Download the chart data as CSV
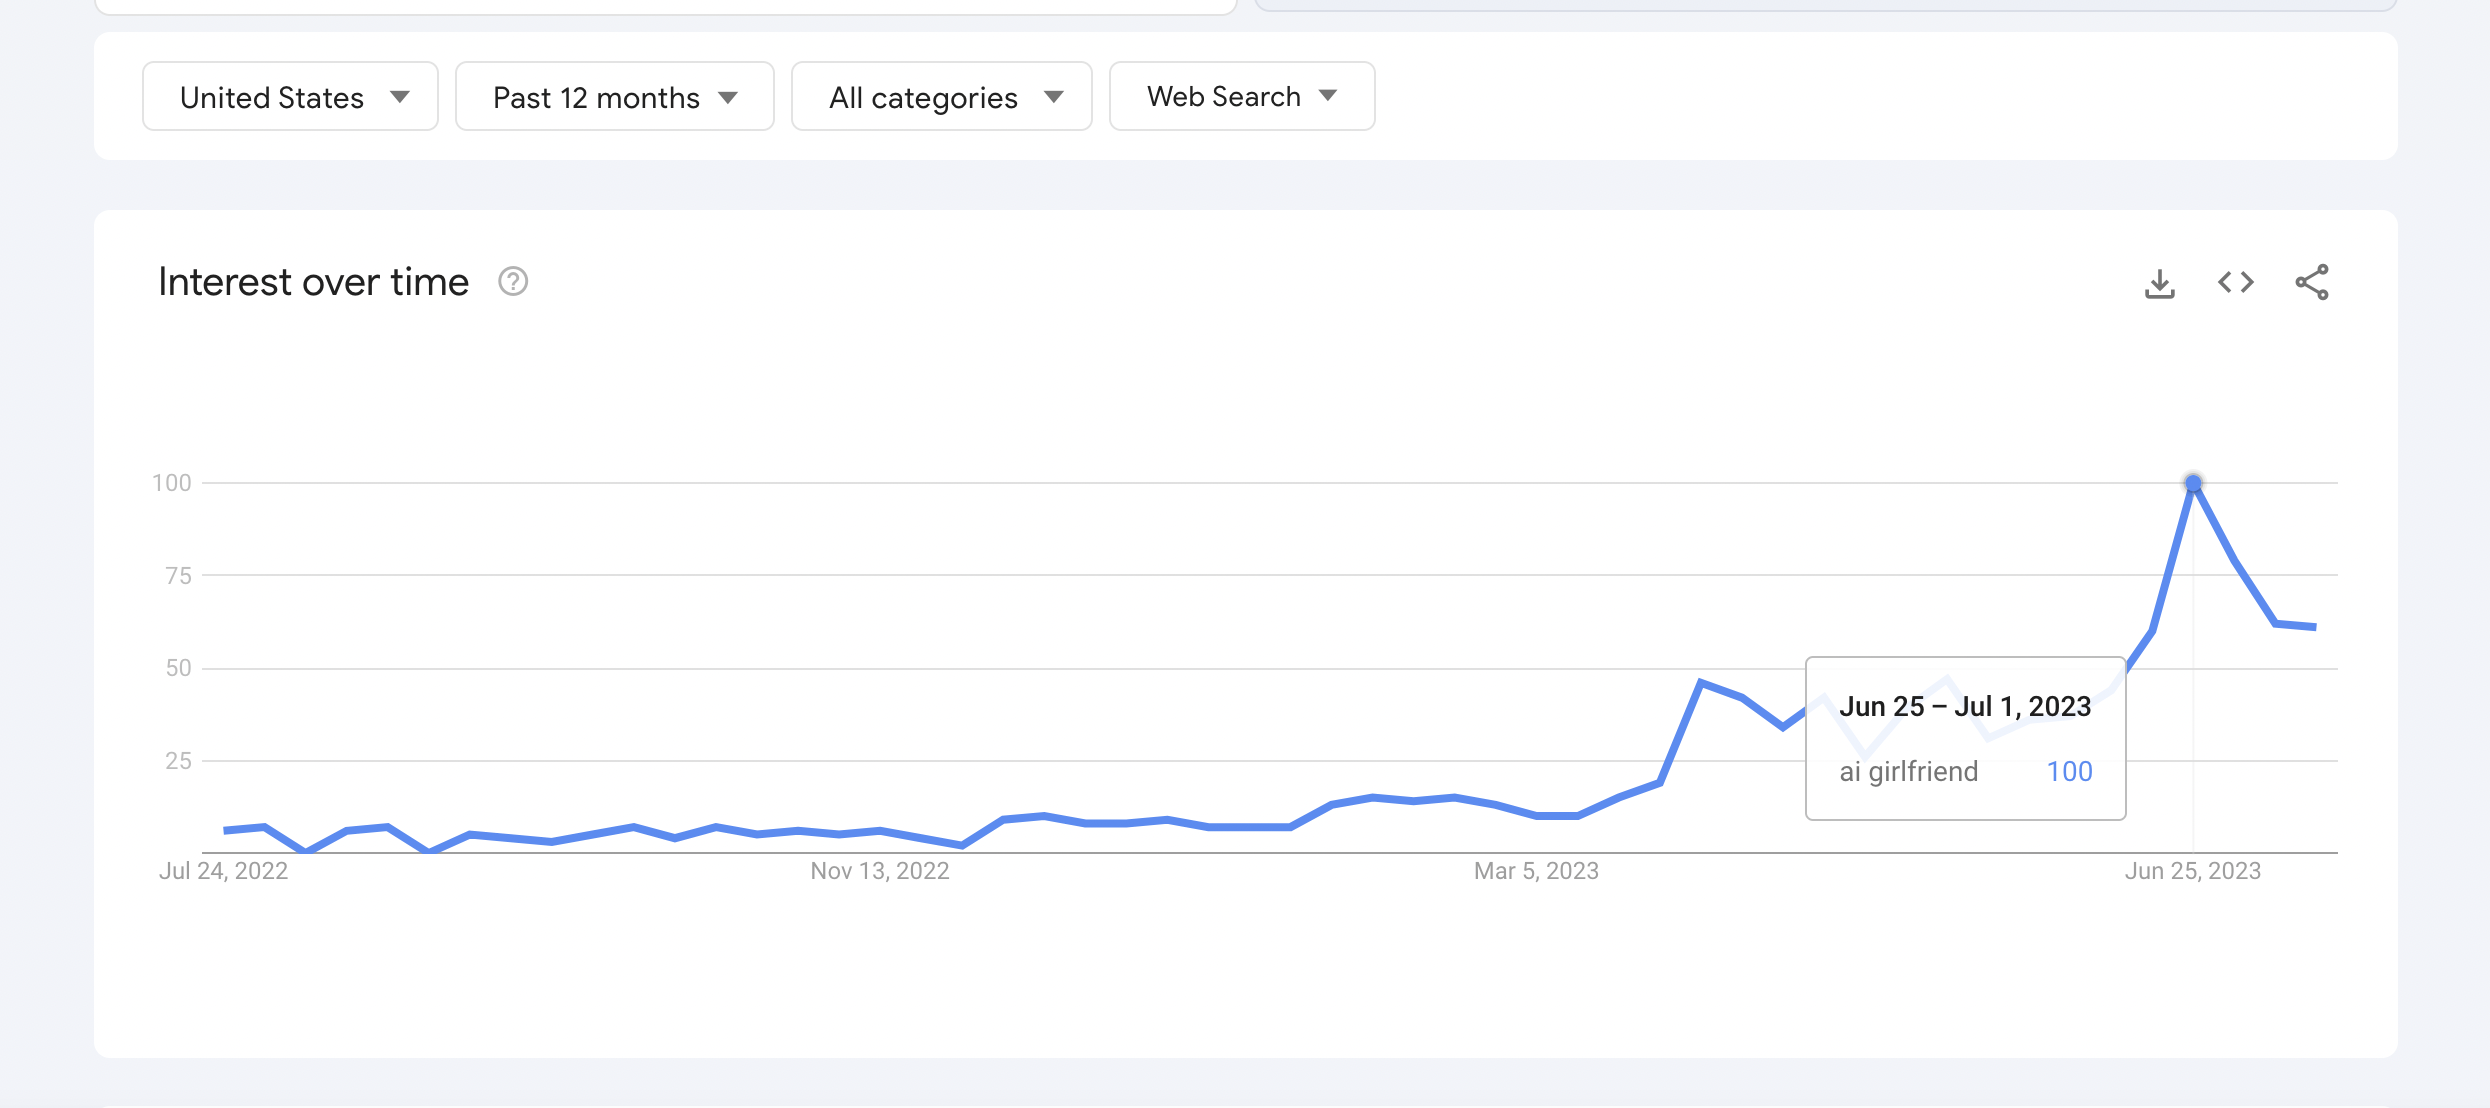This screenshot has height=1108, width=2490. click(2160, 283)
